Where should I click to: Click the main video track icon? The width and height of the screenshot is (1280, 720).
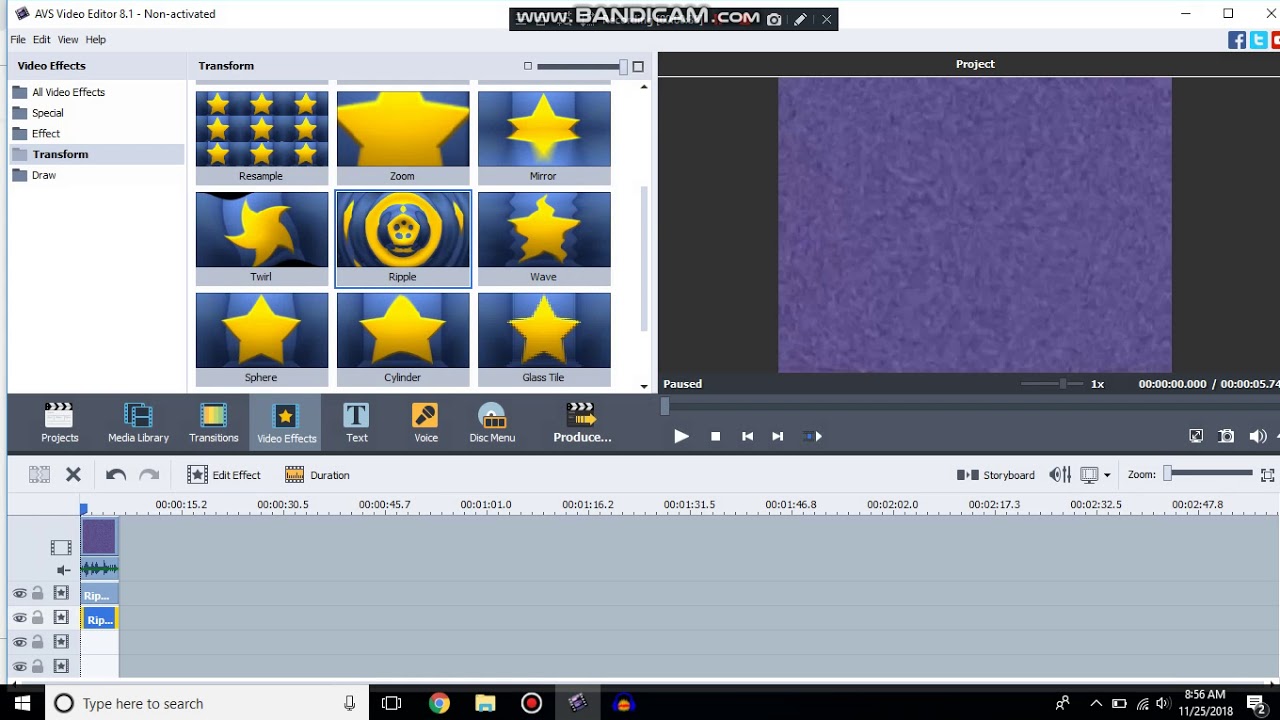(x=61, y=547)
